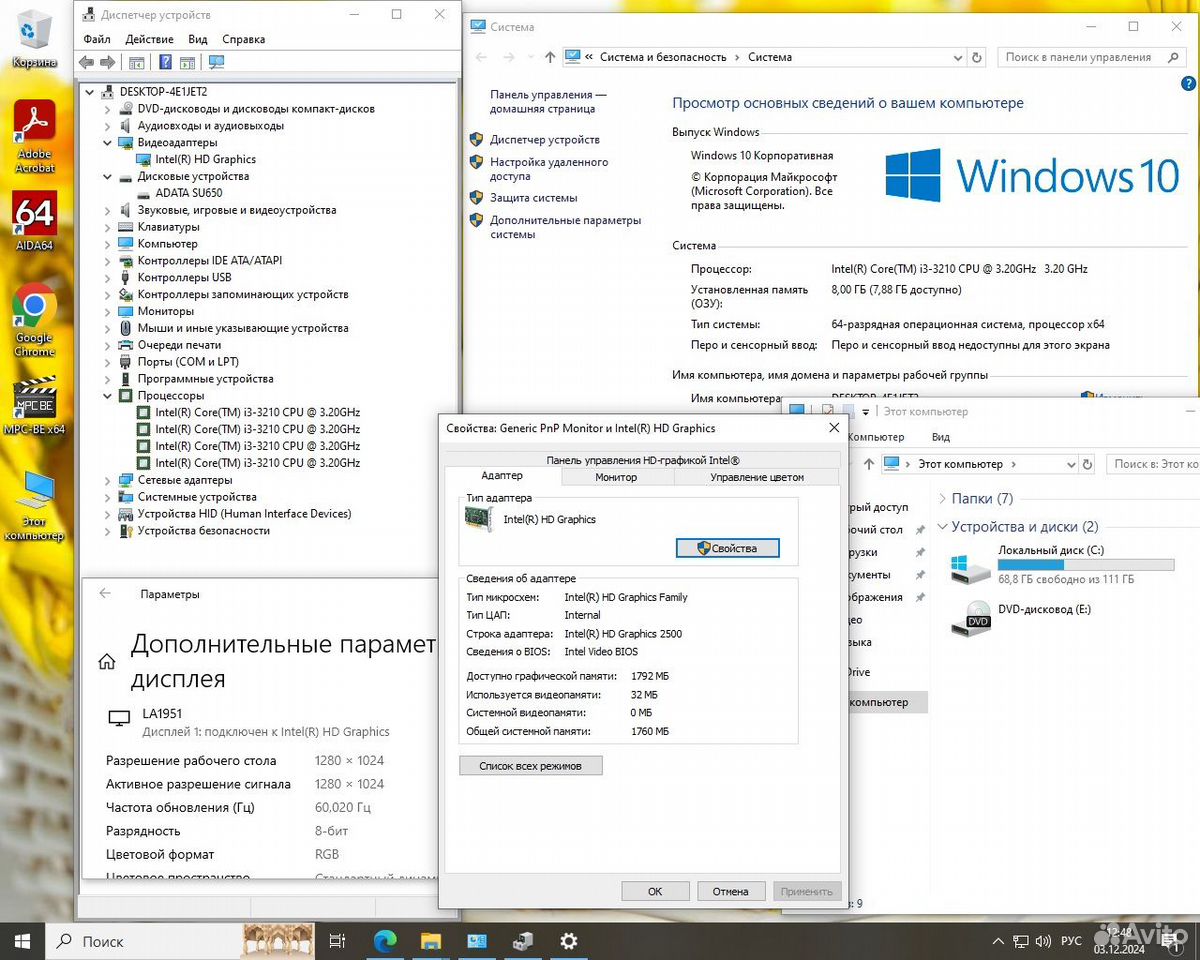The height and width of the screenshot is (960, 1200).
Task: Open the Справка menu in Device Manager
Action: (x=244, y=39)
